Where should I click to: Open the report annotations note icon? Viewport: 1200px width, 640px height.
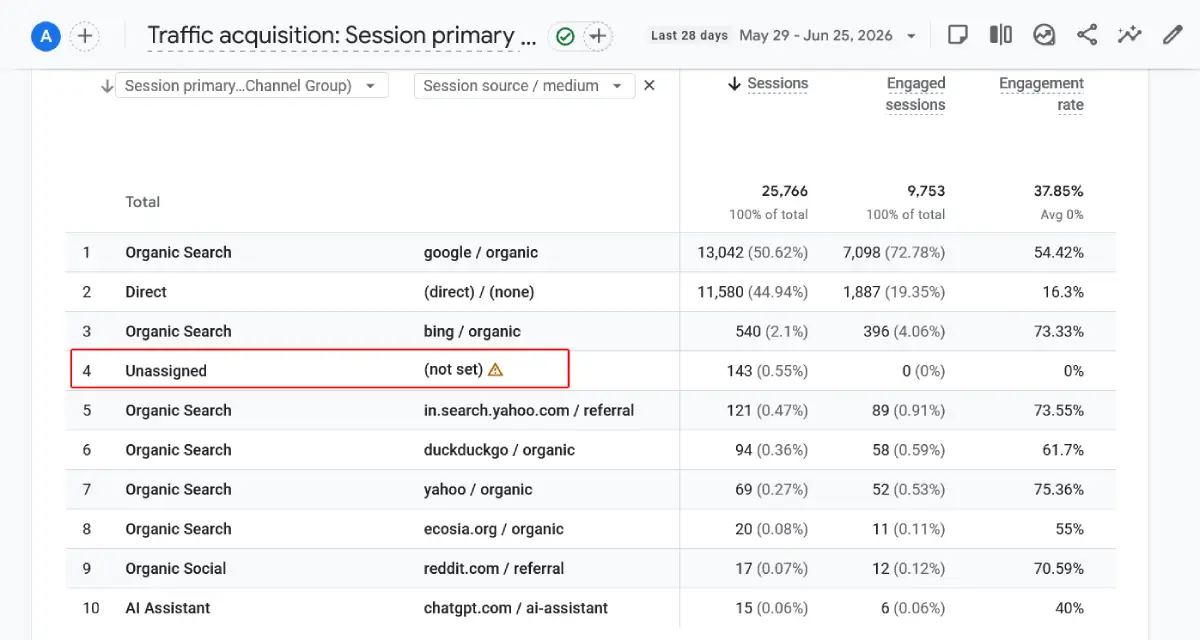[x=957, y=36]
